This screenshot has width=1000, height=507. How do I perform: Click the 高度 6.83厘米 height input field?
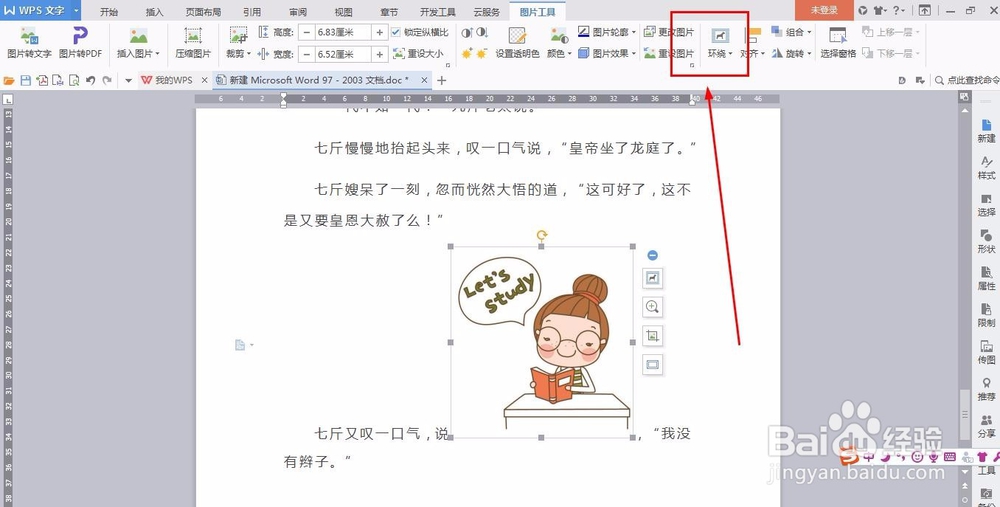tap(343, 32)
